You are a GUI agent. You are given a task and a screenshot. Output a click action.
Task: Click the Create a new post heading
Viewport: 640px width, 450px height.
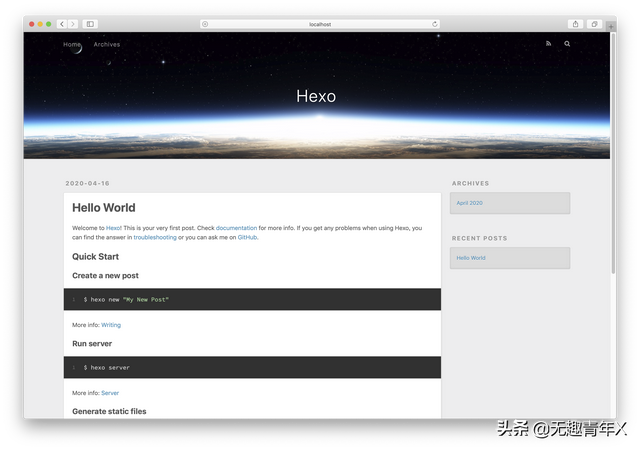[x=105, y=276]
